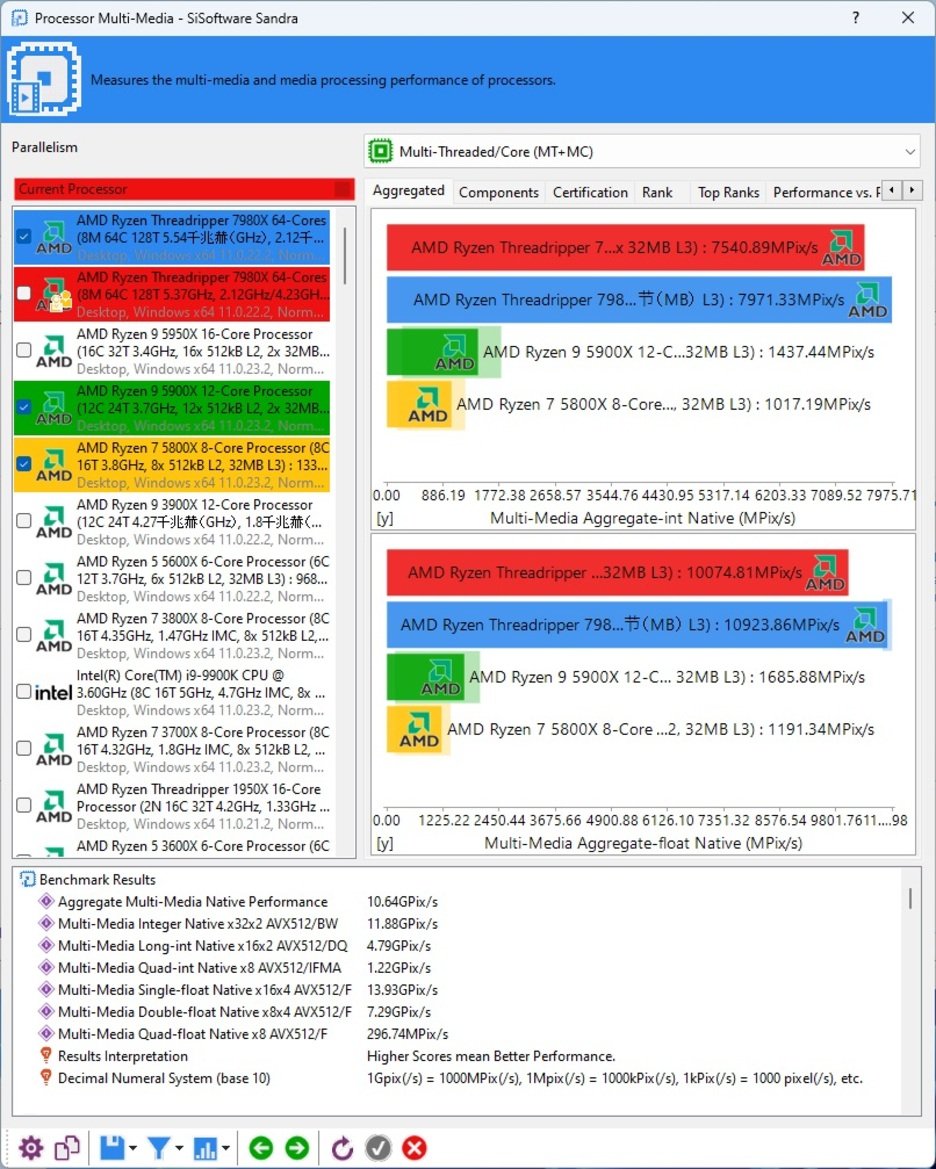Open the Certification tab

click(591, 192)
